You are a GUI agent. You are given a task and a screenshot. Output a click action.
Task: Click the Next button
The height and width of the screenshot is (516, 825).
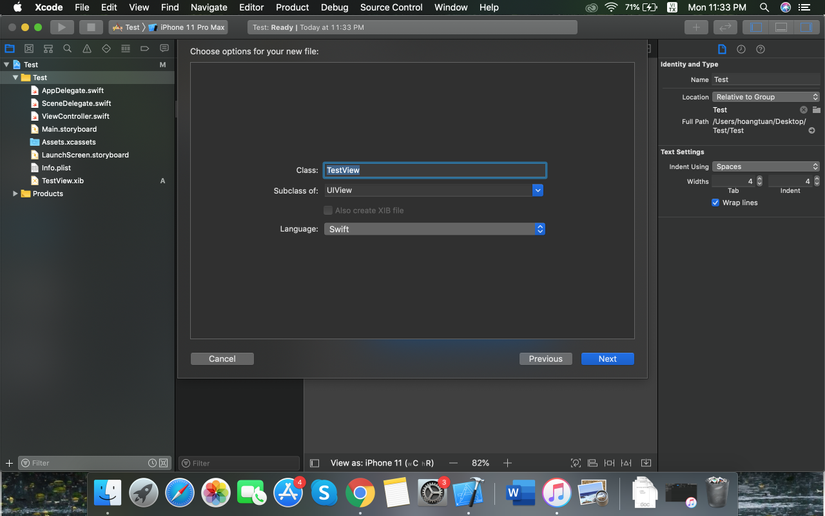607,359
